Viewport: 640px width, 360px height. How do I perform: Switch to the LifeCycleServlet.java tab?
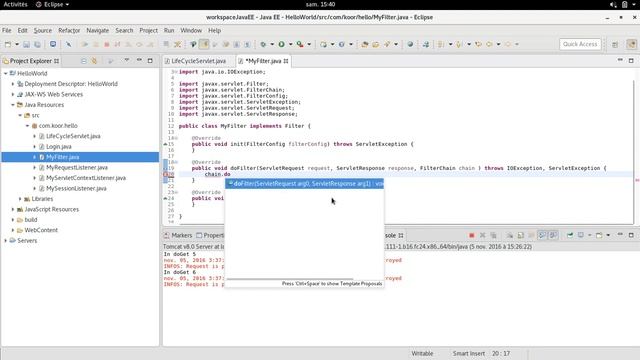[198, 61]
